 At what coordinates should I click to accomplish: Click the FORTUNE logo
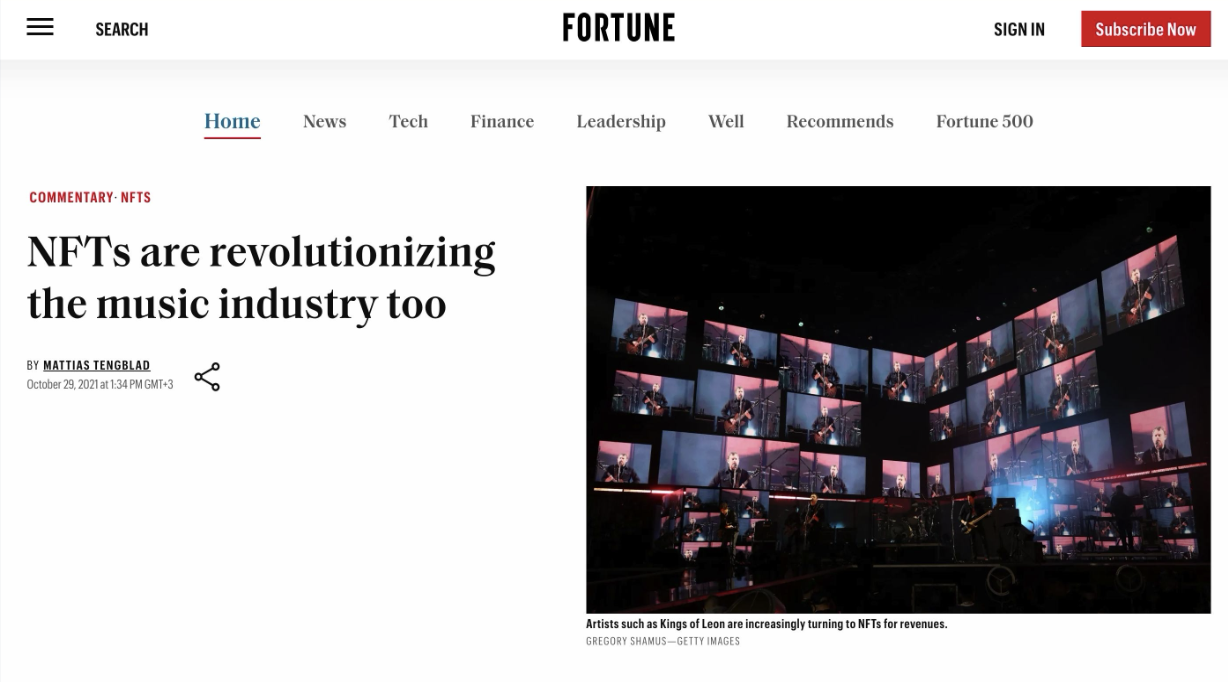[x=618, y=28]
